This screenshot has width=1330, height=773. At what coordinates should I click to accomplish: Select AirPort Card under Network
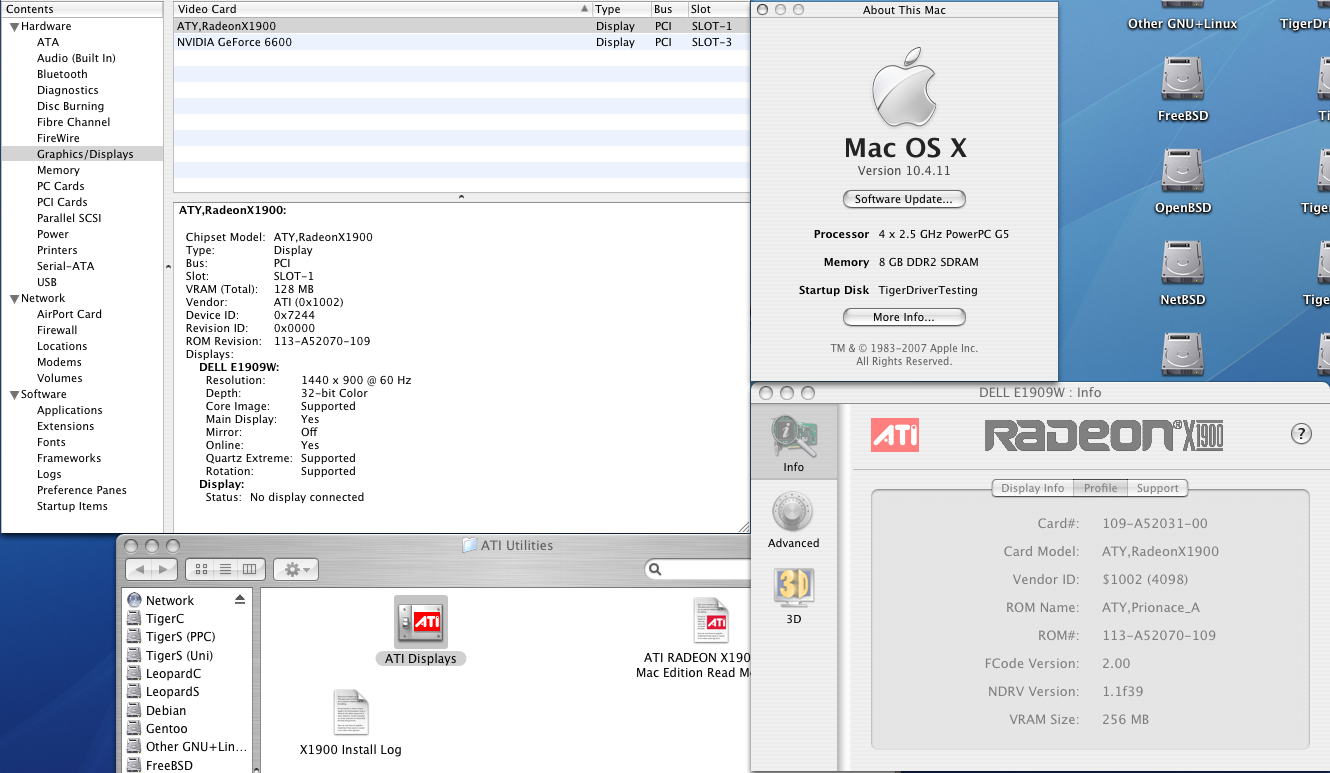point(69,314)
